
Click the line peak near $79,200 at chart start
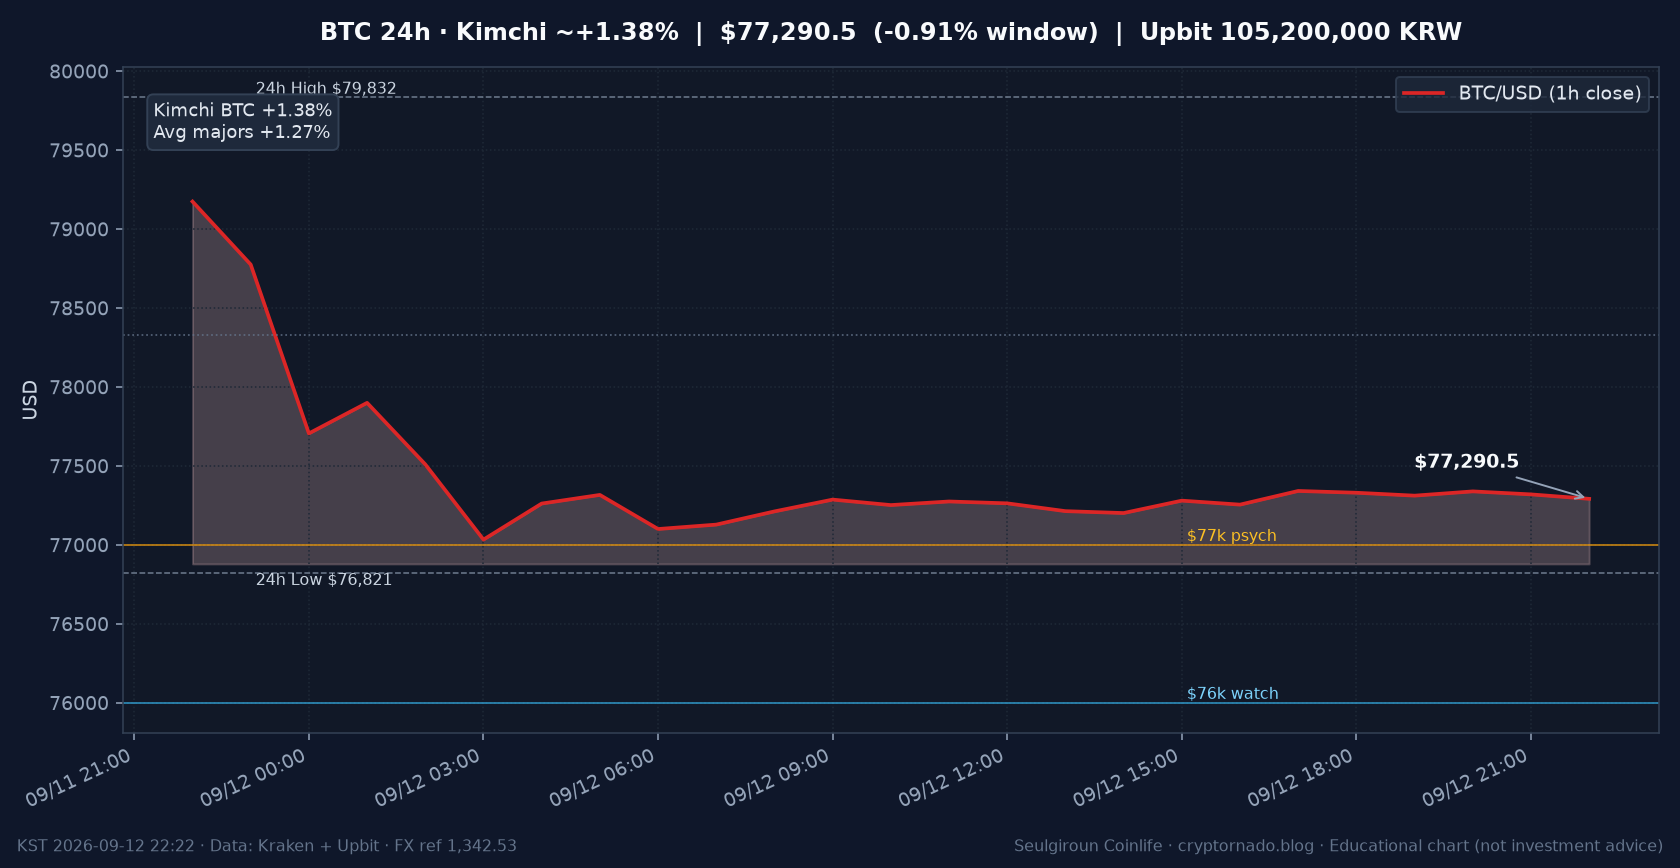pyautogui.click(x=193, y=202)
